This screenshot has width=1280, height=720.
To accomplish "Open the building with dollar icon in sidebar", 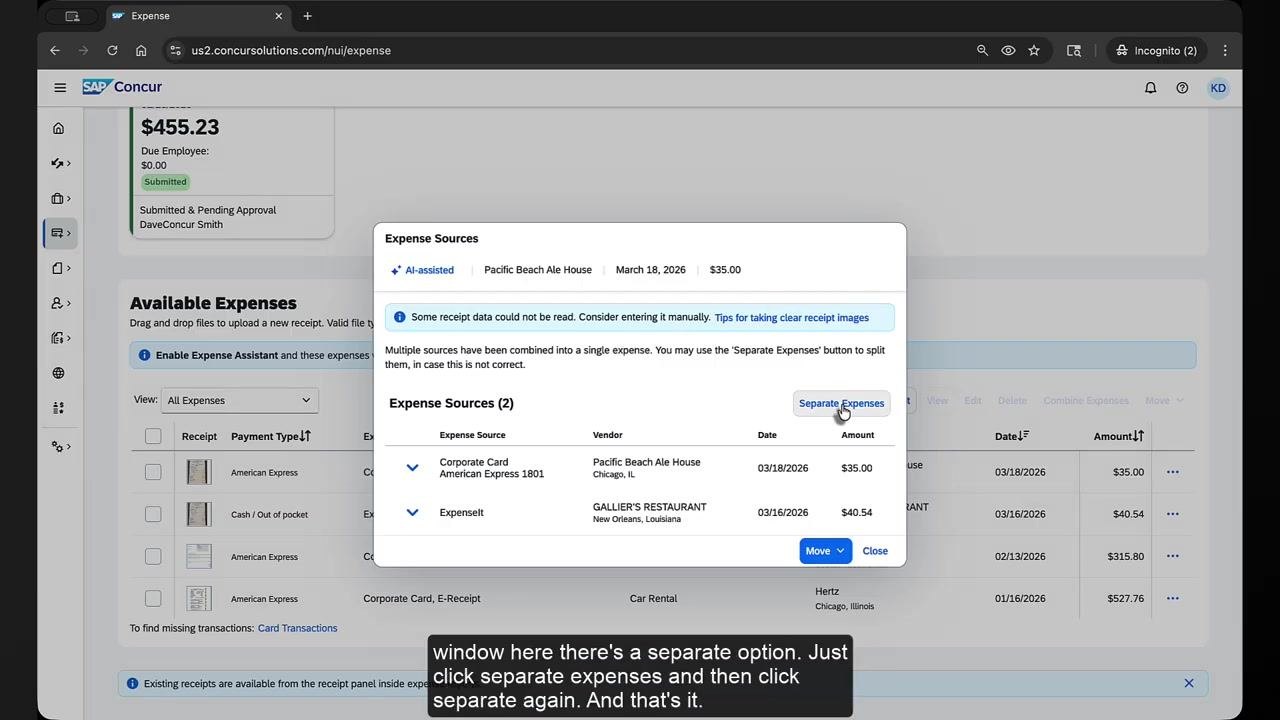I will pos(58,338).
